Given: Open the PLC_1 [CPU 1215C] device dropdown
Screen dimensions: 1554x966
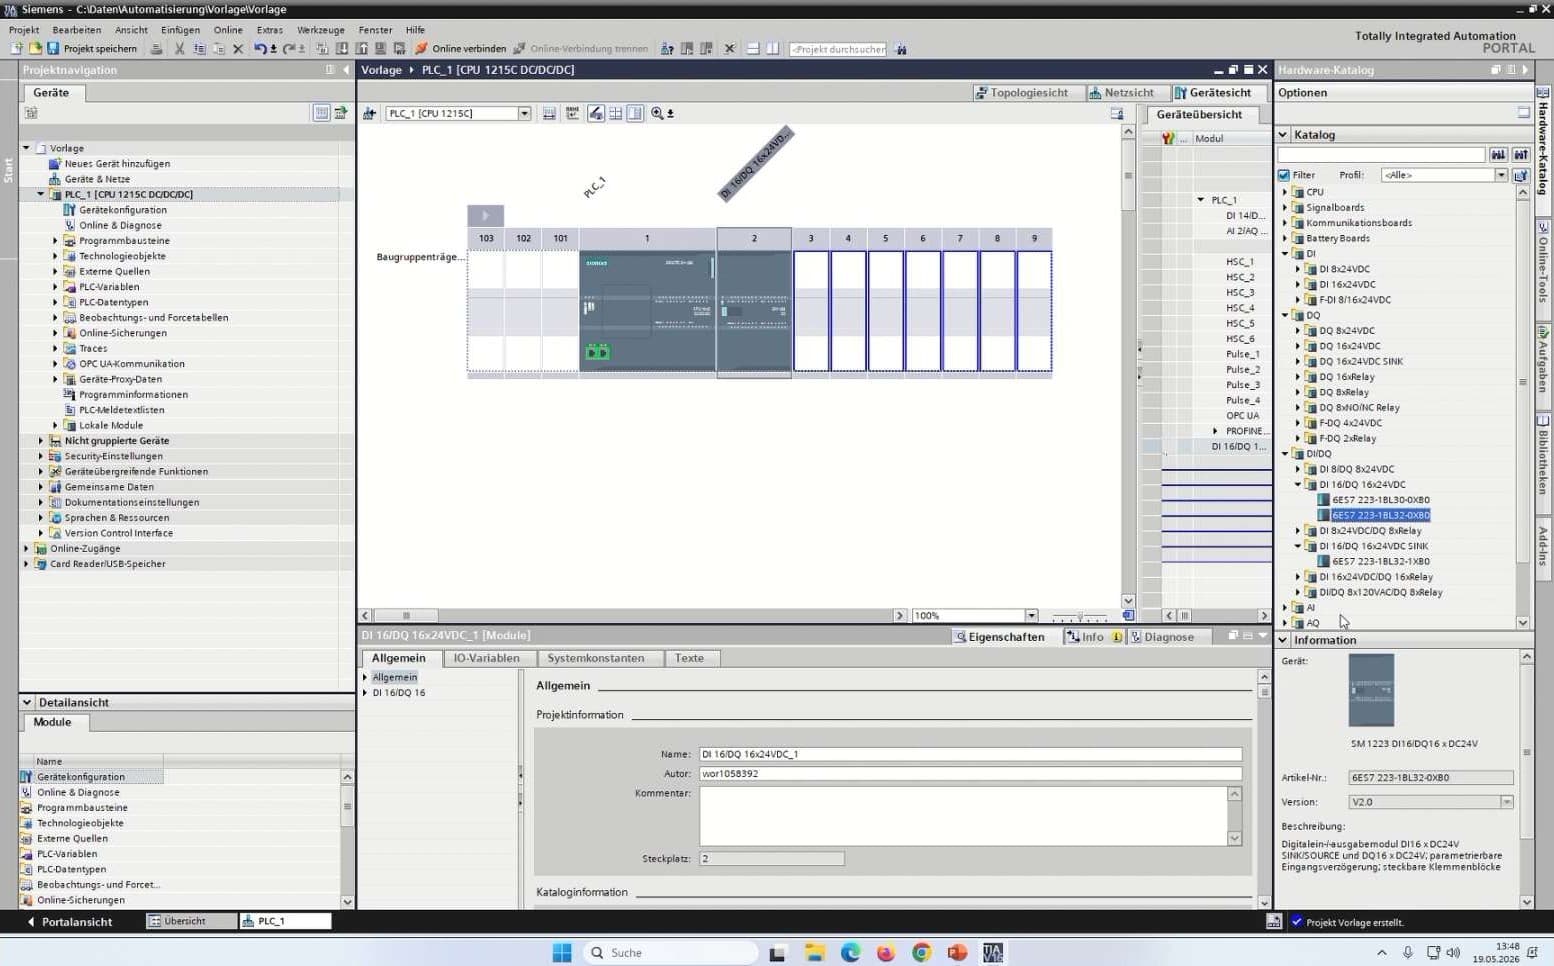Looking at the screenshot, I should pyautogui.click(x=524, y=113).
